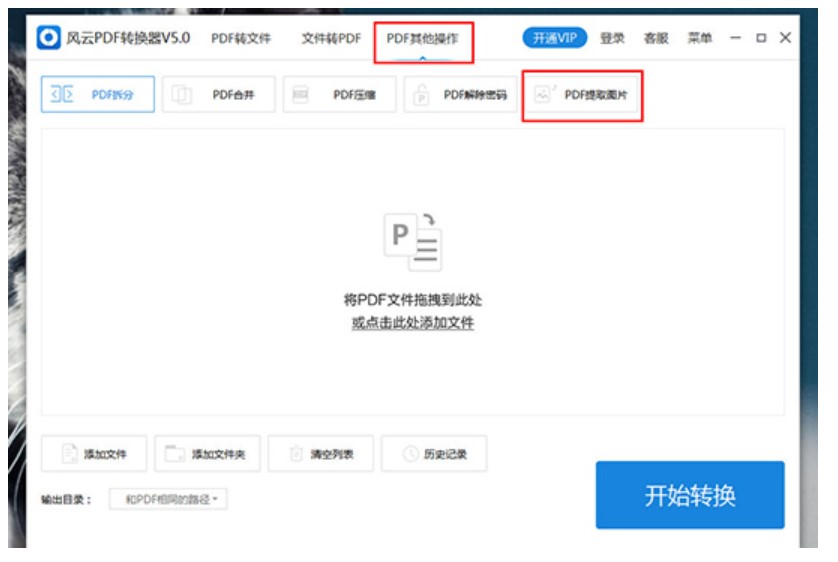The width and height of the screenshot is (838, 562).
Task: Close the converter window
Action: (785, 37)
